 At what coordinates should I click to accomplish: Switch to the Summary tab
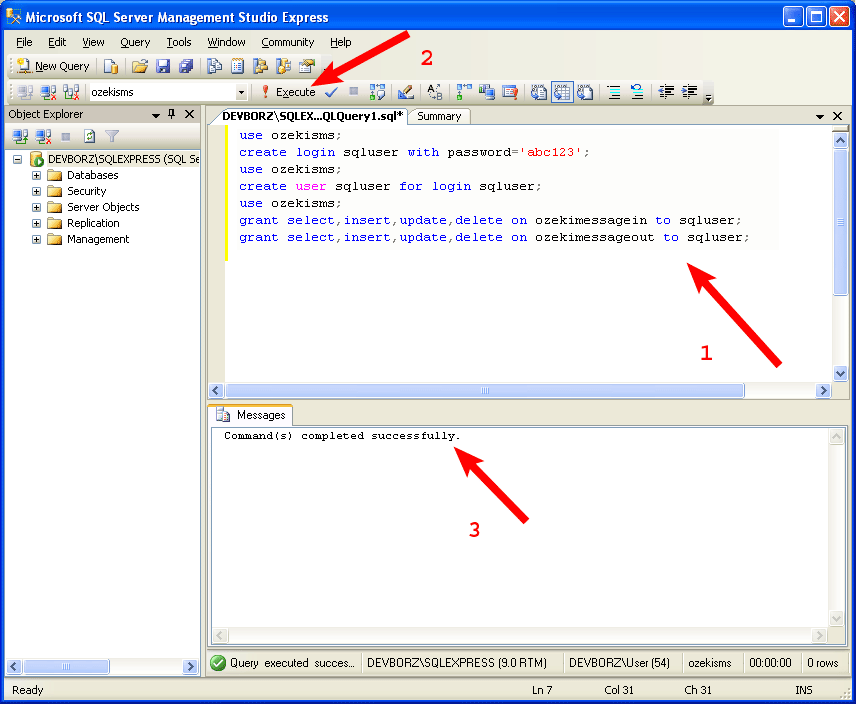438,116
